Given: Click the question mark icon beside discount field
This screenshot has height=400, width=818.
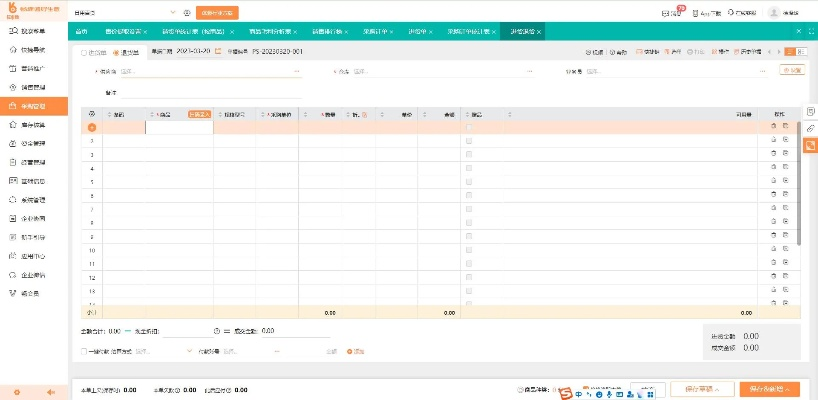Looking at the screenshot, I should point(217,331).
